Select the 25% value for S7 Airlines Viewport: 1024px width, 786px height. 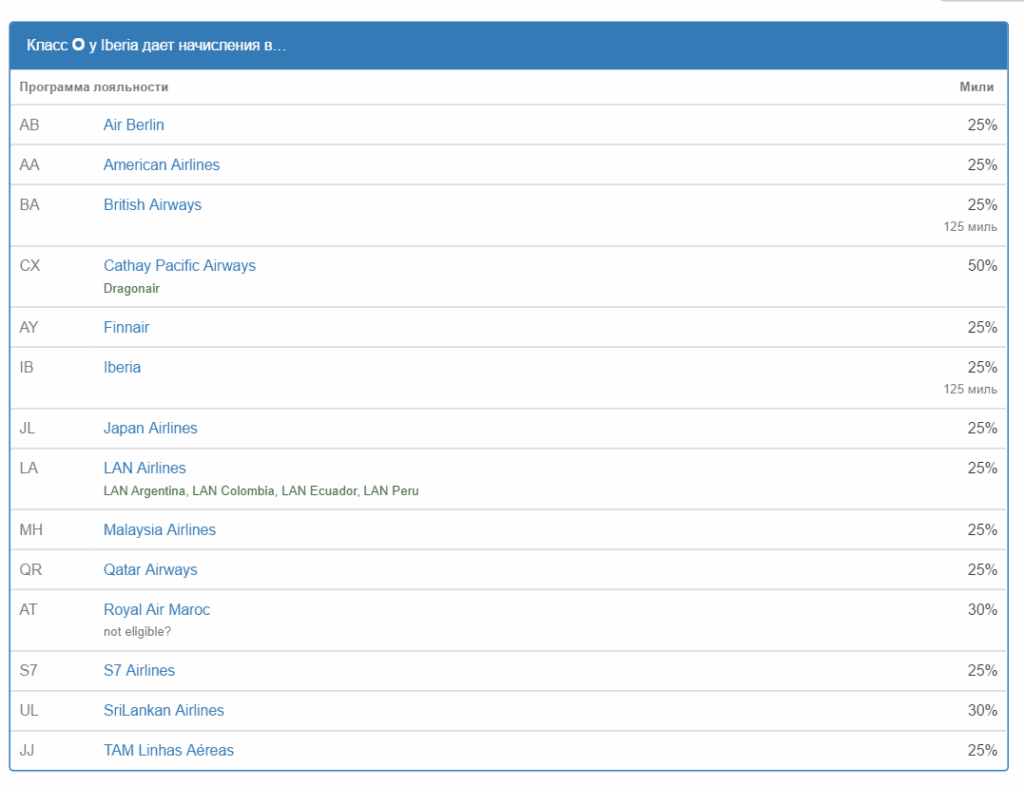982,670
